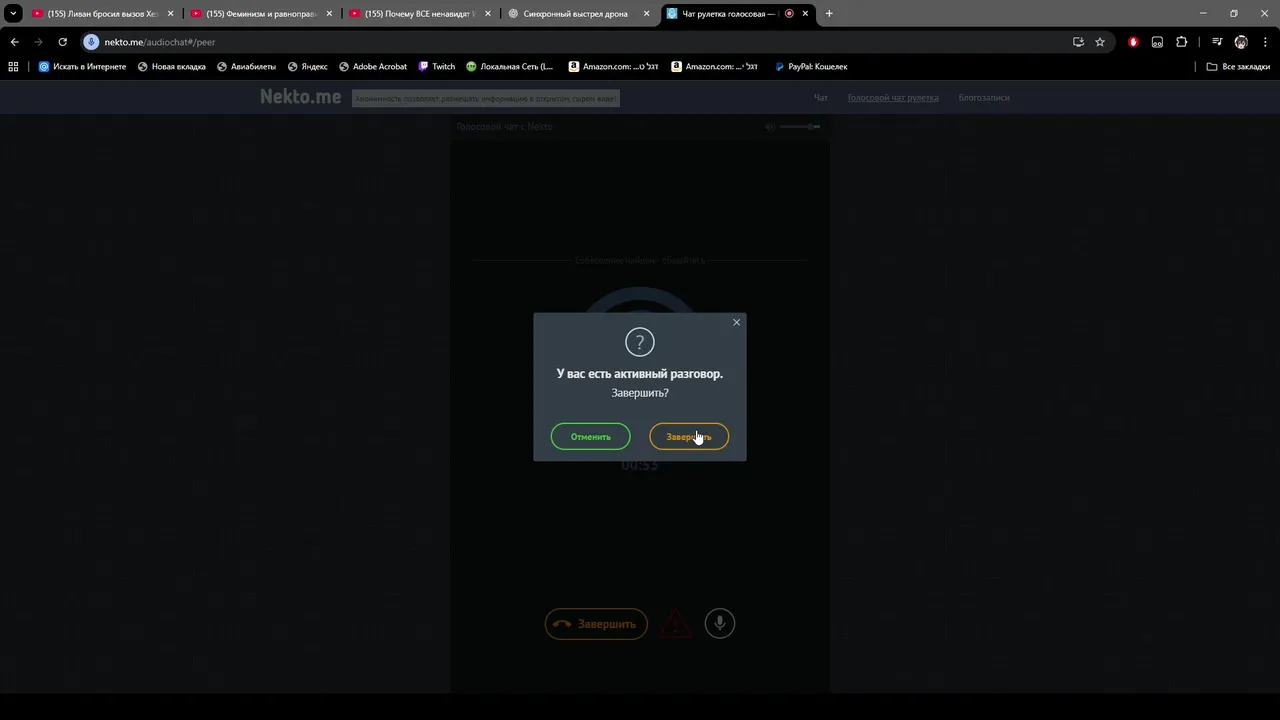Open 'Блогозаписи' navigation link

pyautogui.click(x=984, y=98)
